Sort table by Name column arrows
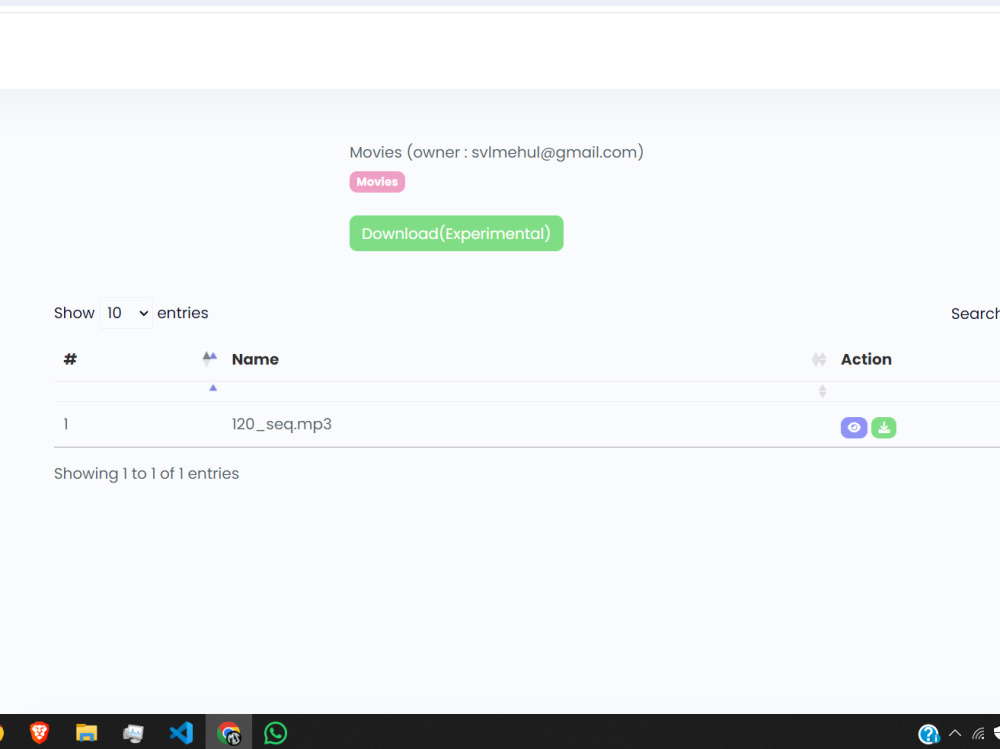1000x749 pixels. pyautogui.click(x=819, y=359)
